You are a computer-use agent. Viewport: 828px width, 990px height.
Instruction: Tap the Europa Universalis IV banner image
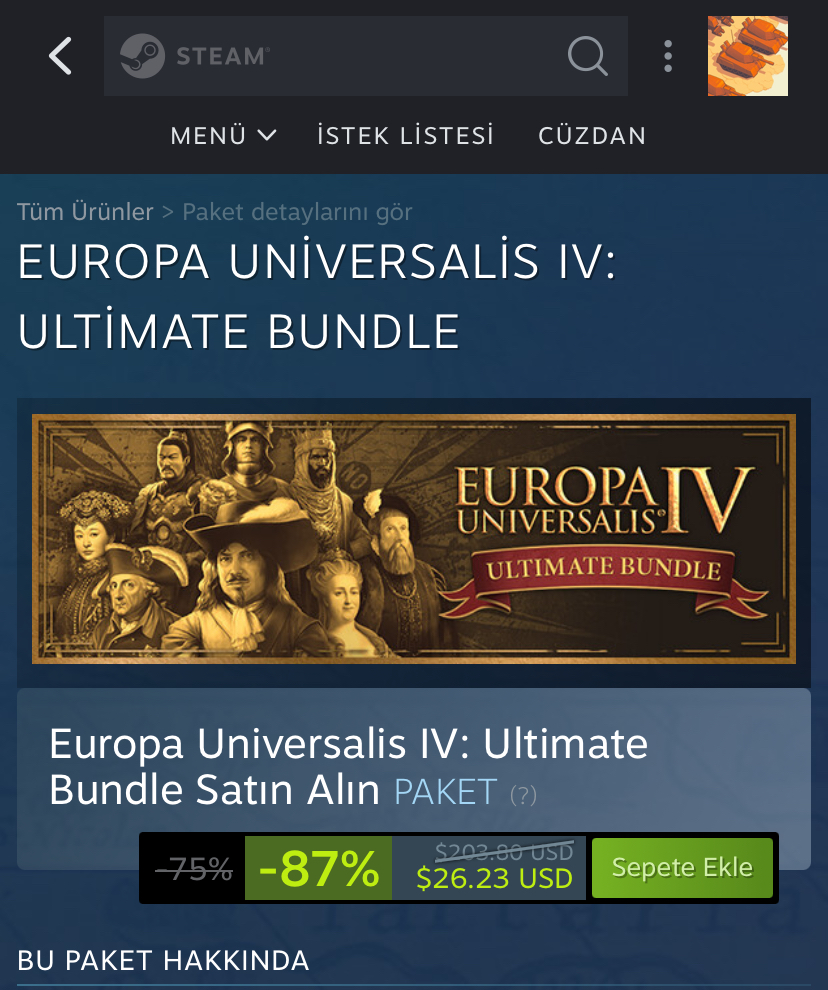pos(414,539)
